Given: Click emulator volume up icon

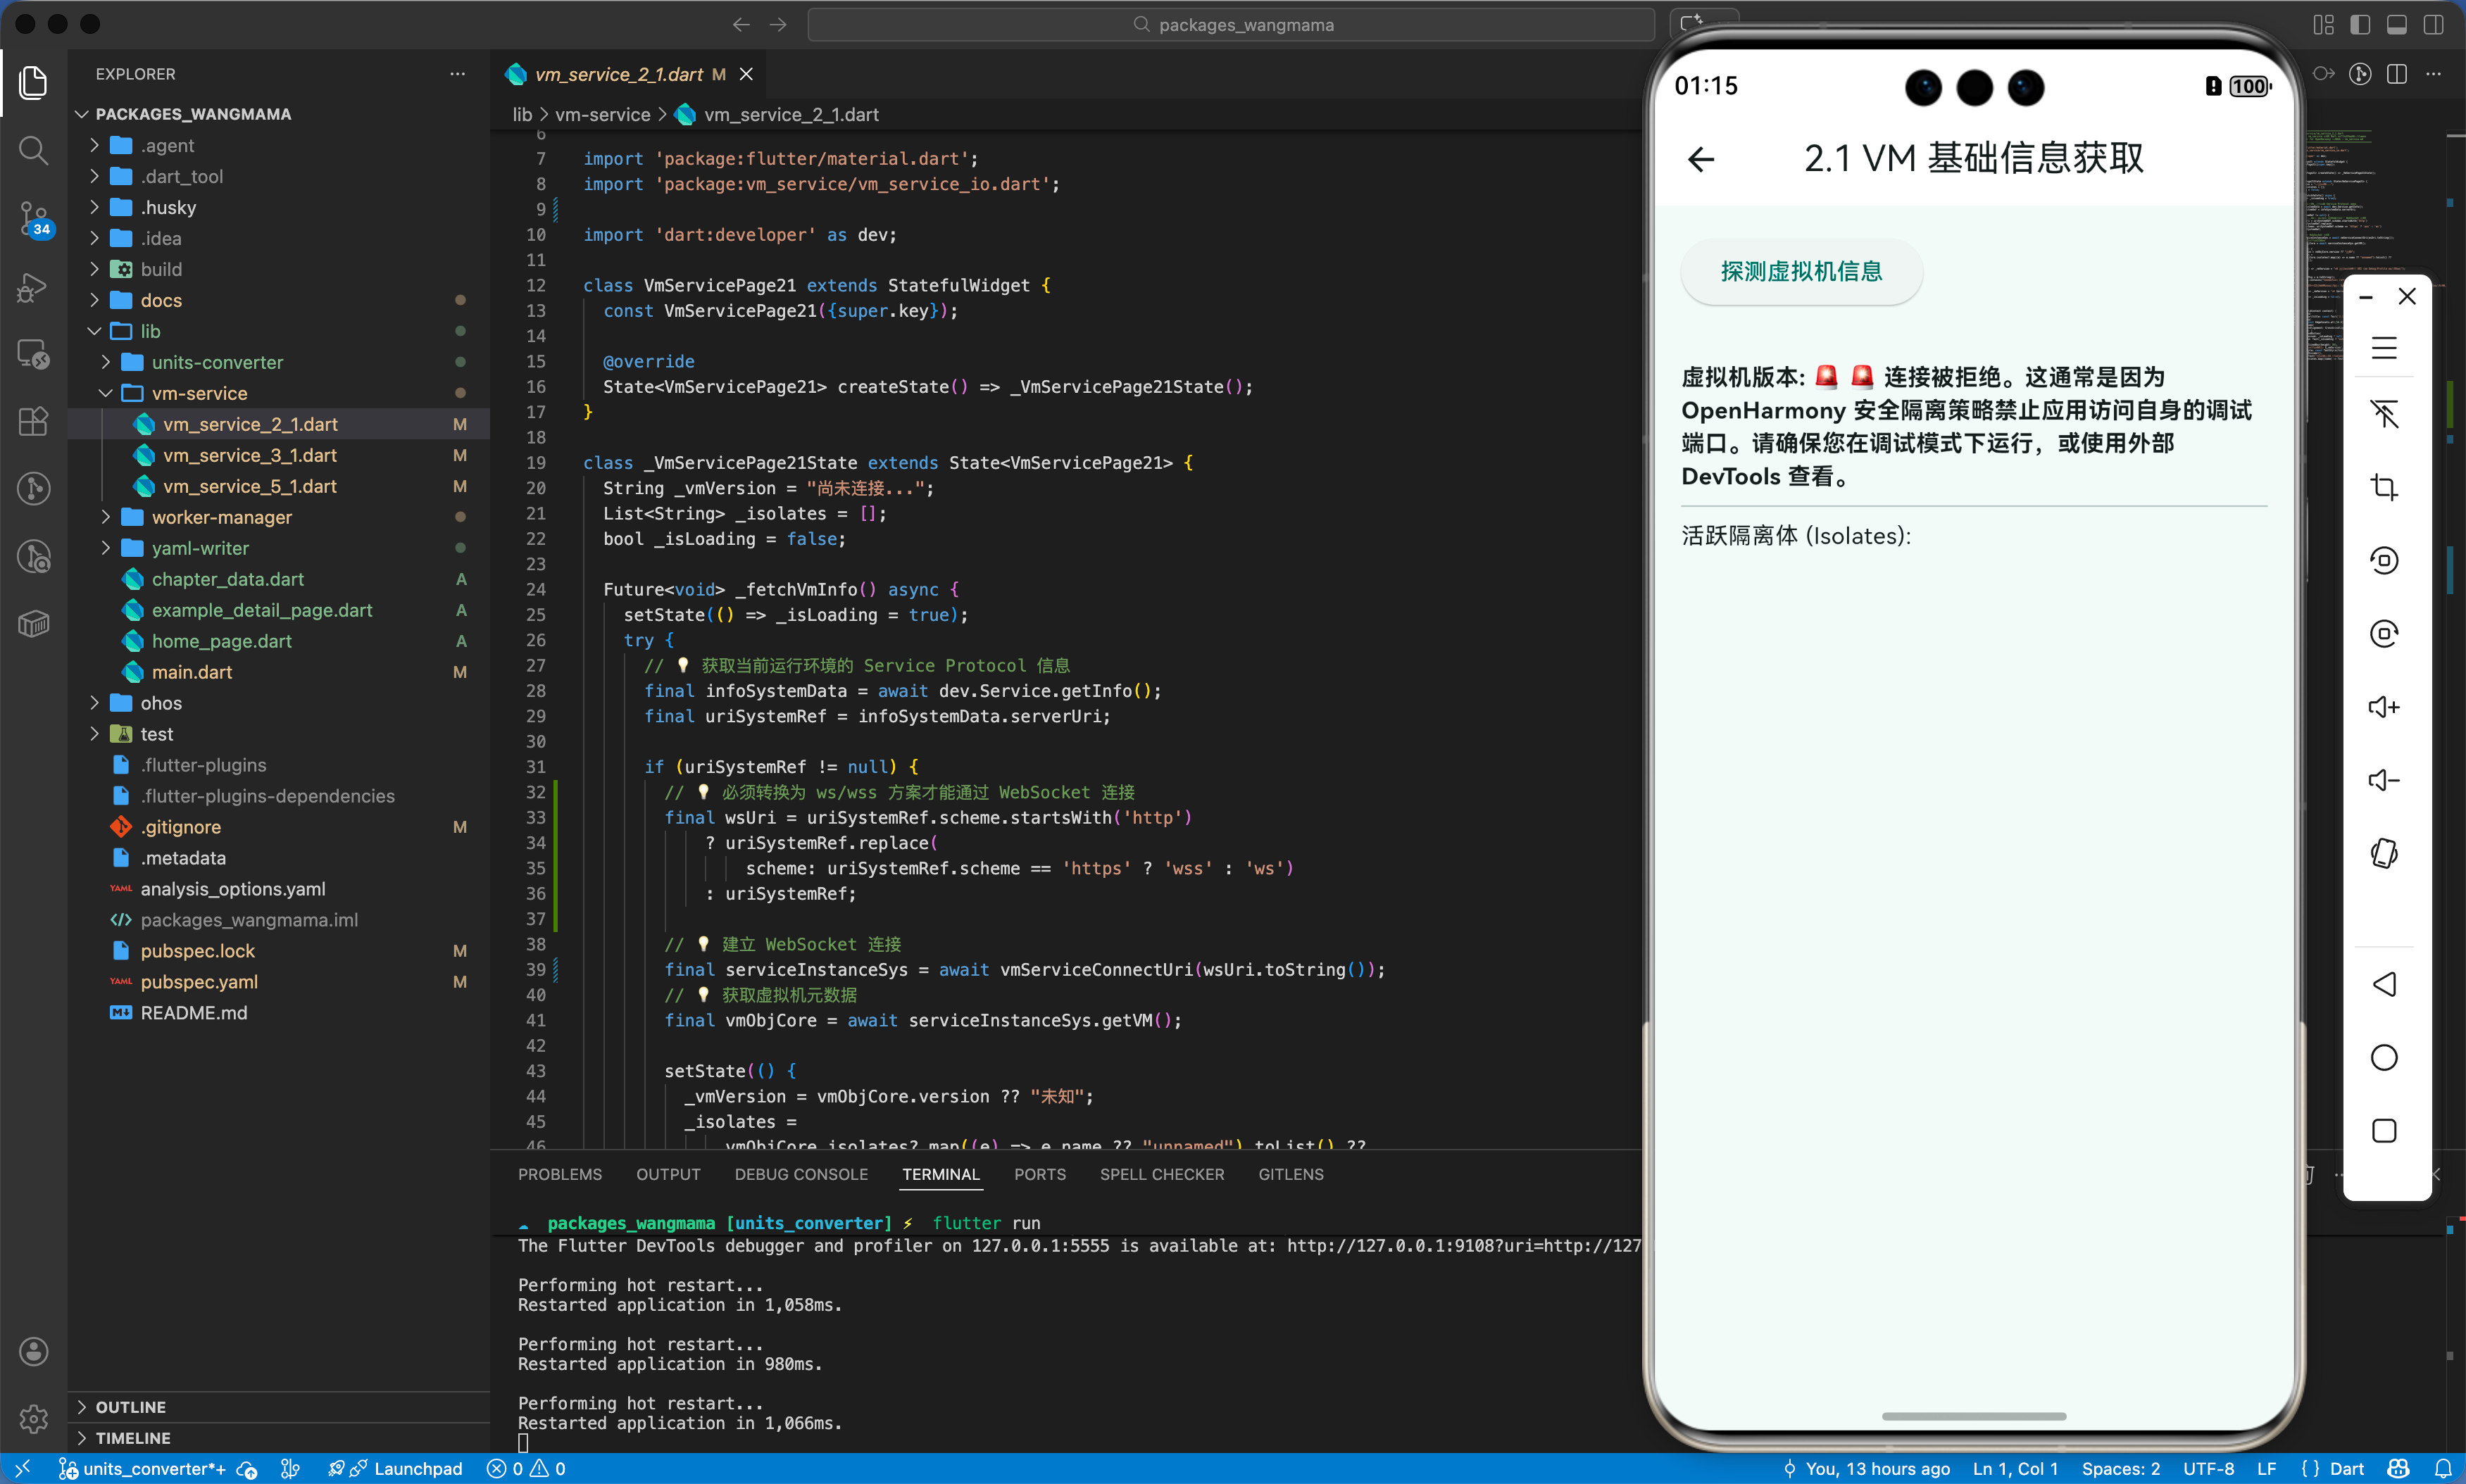Looking at the screenshot, I should (x=2384, y=707).
